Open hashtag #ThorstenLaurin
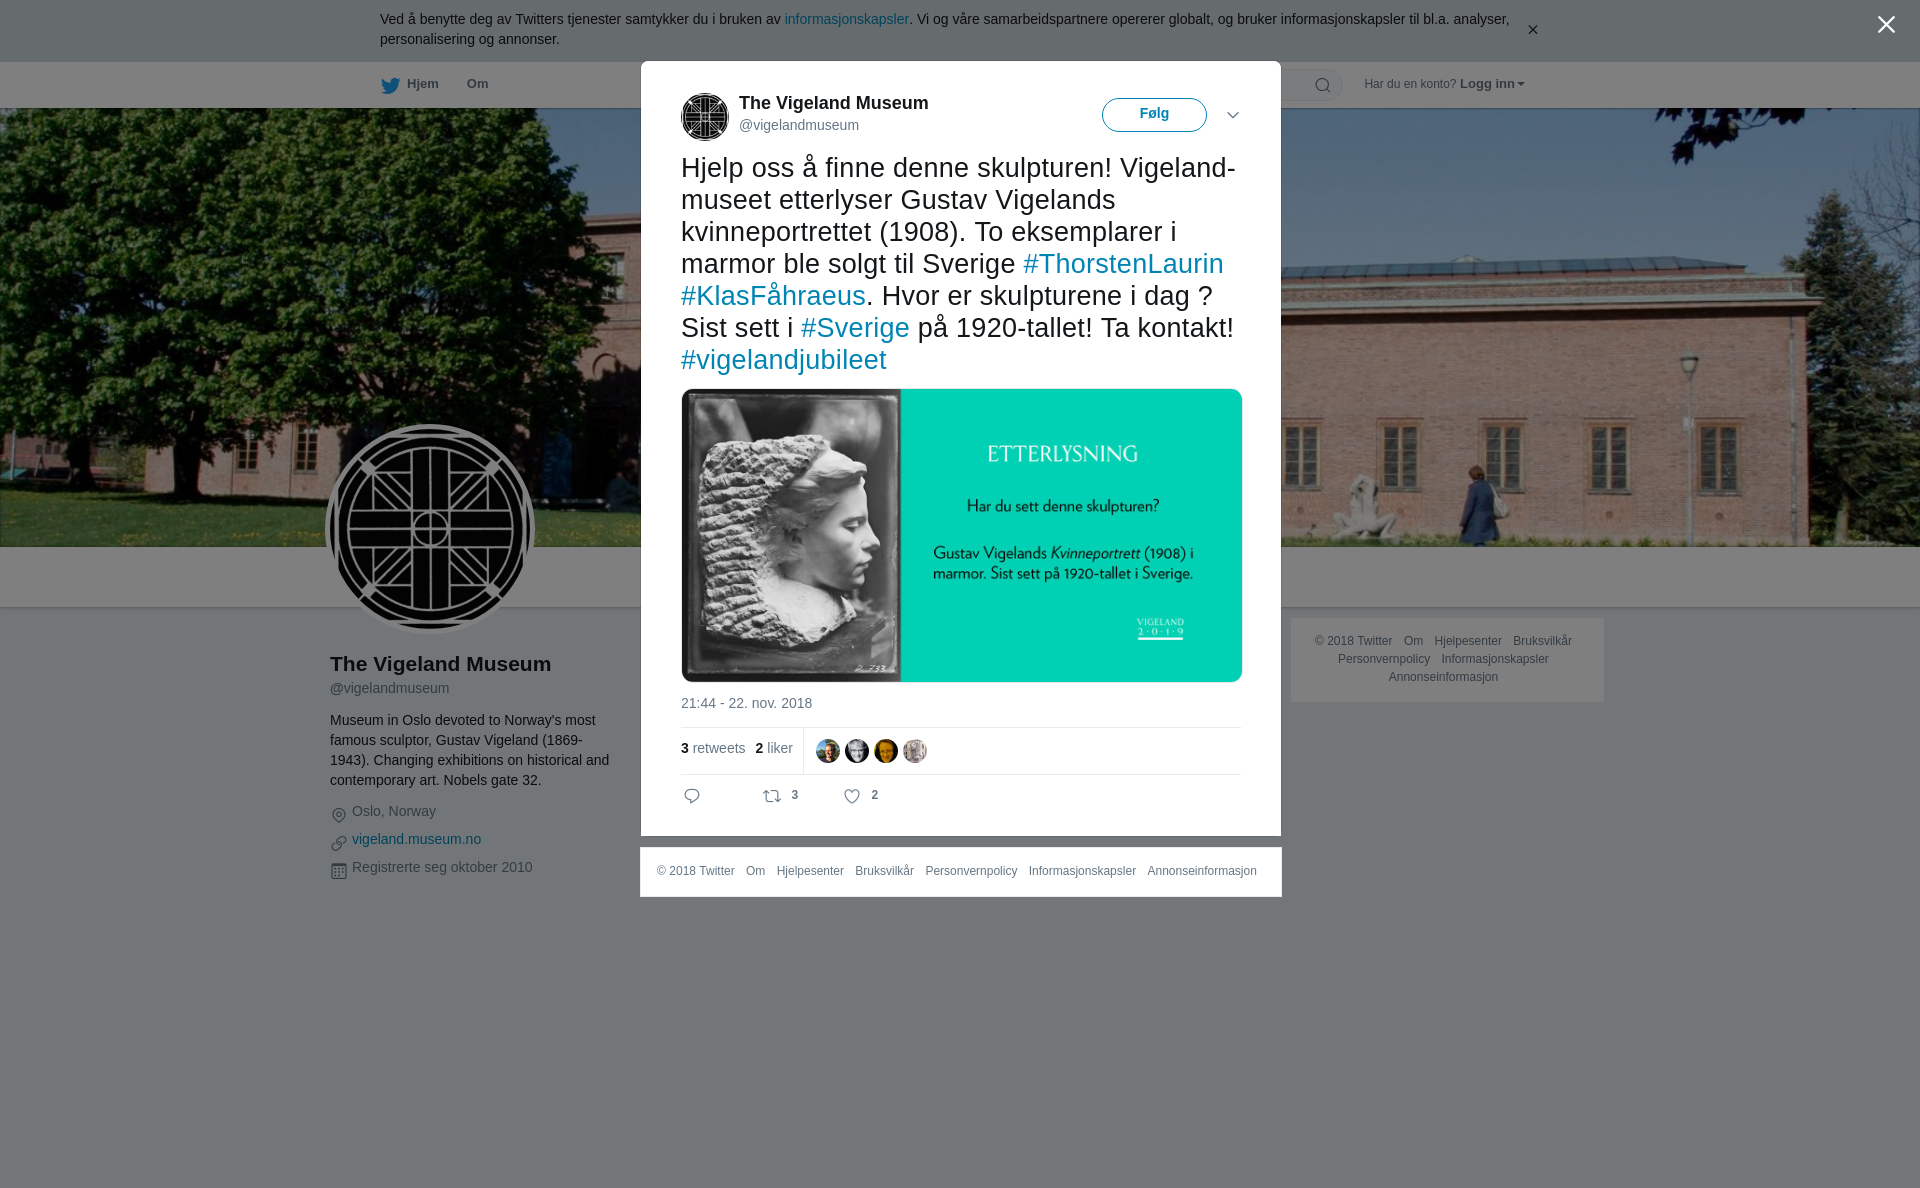1920x1188 pixels. point(1123,264)
